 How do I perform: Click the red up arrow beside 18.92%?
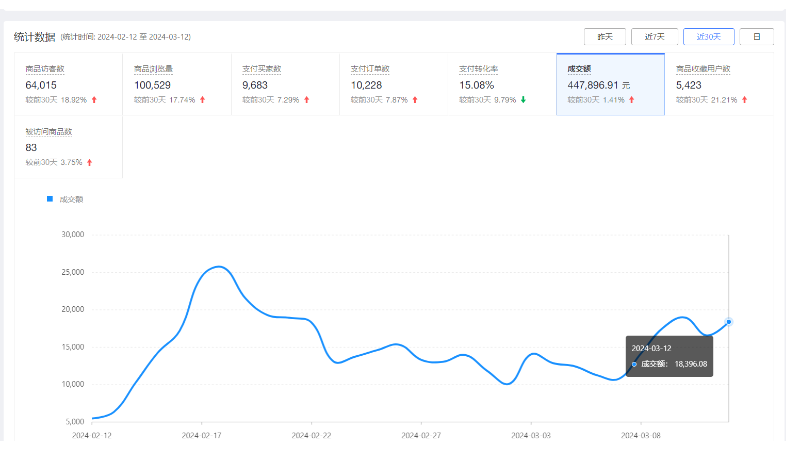click(94, 100)
